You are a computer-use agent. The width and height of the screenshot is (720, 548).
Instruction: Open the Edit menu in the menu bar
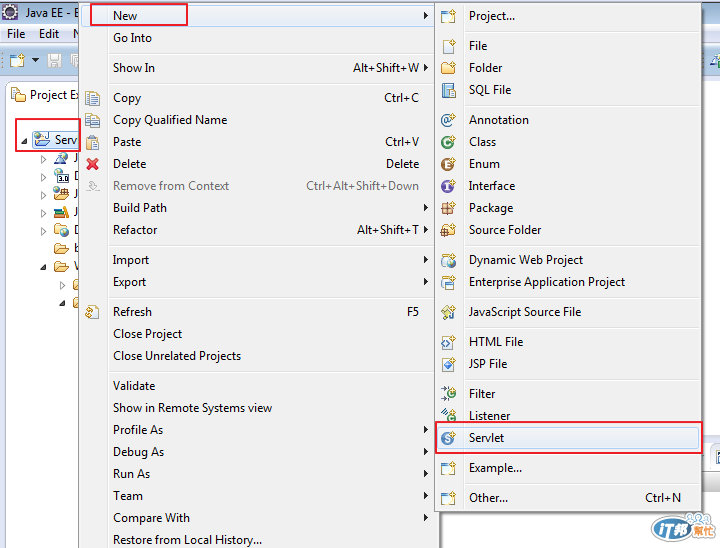(49, 34)
